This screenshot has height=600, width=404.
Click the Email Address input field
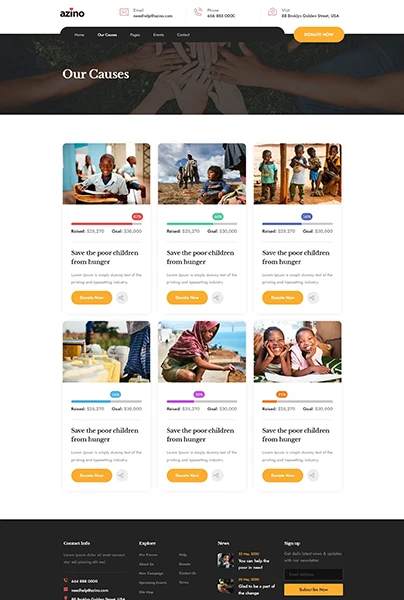[x=313, y=574]
